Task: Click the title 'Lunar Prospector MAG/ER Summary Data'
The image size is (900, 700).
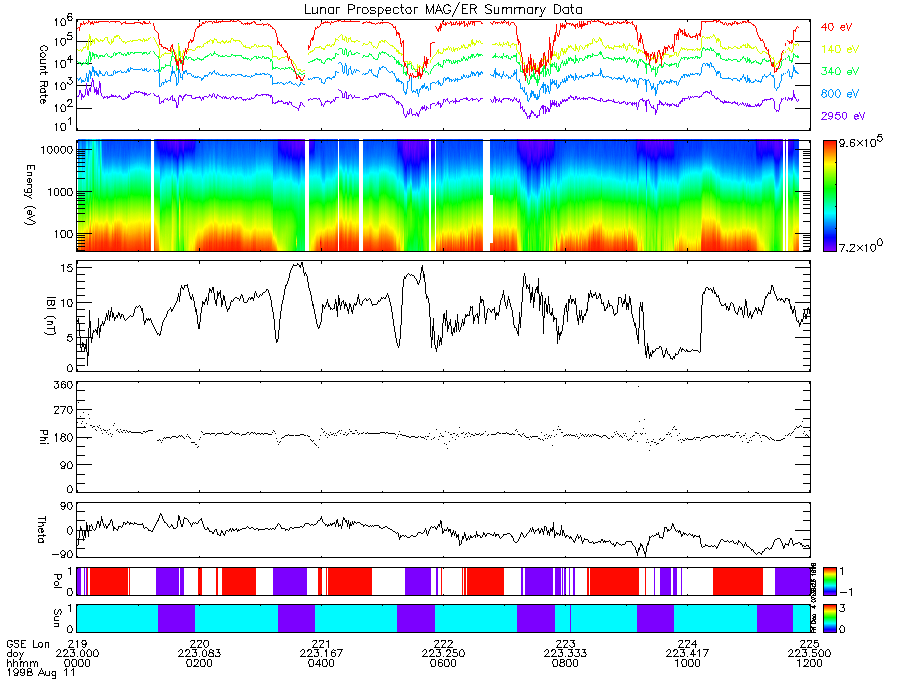Action: (443, 10)
